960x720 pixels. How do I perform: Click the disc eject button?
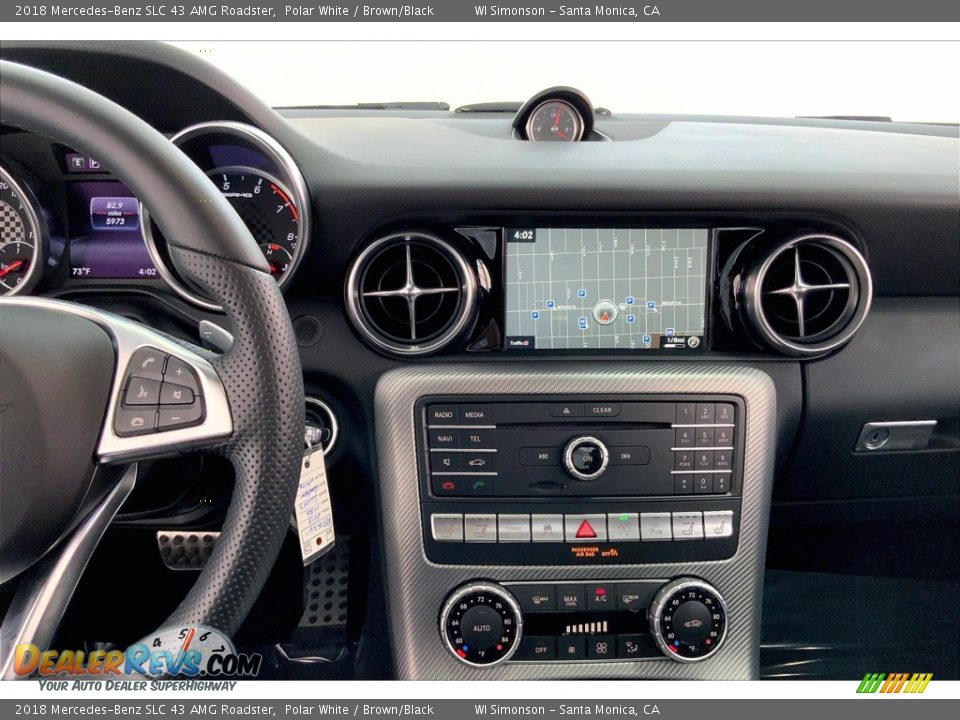point(566,410)
